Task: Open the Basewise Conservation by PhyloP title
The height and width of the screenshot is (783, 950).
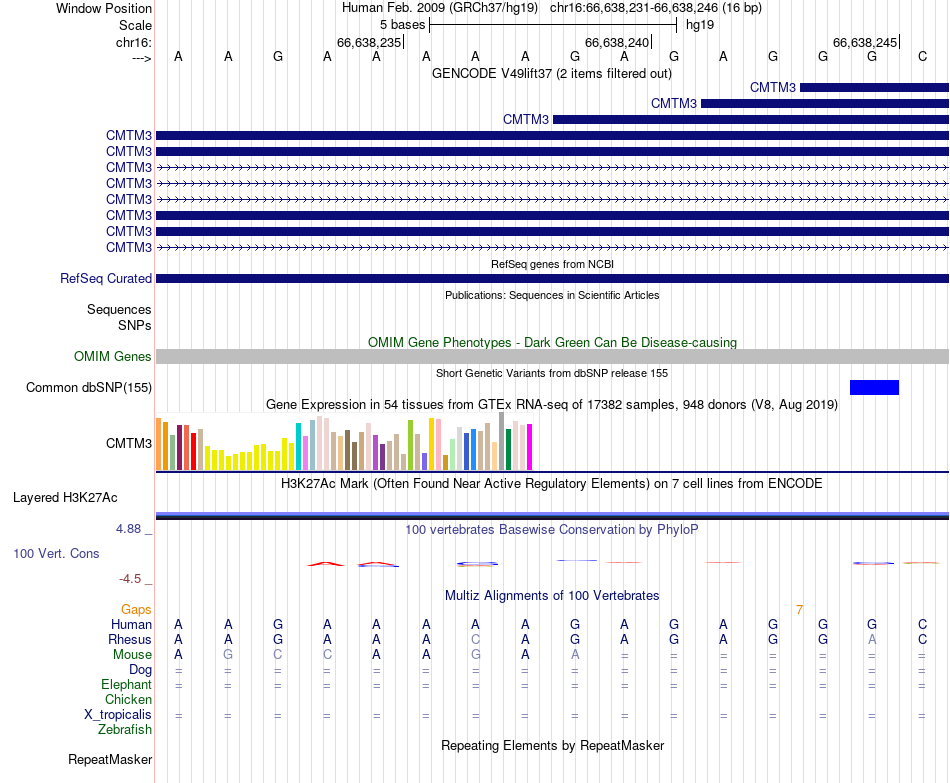Action: pyautogui.click(x=552, y=530)
